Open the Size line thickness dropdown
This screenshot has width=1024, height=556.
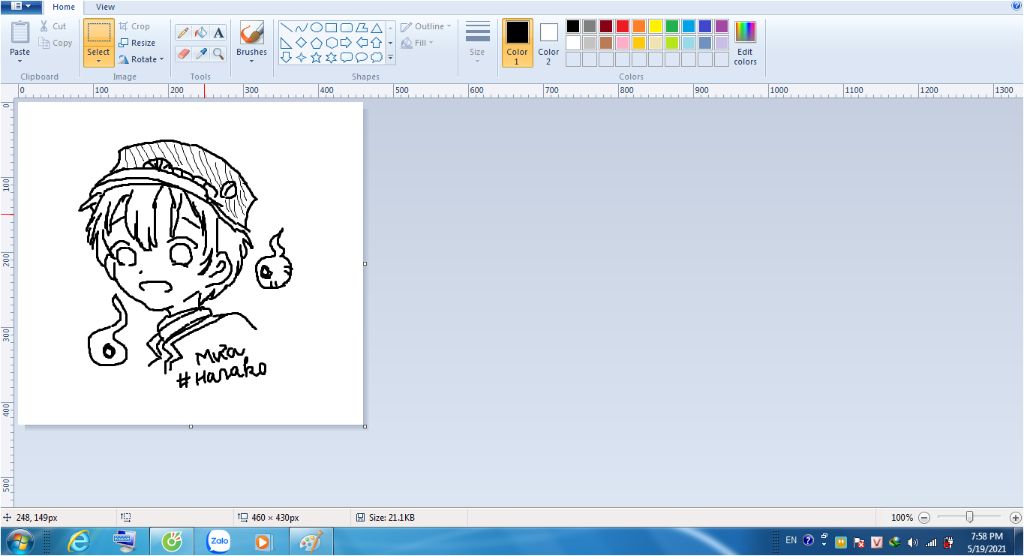click(477, 42)
